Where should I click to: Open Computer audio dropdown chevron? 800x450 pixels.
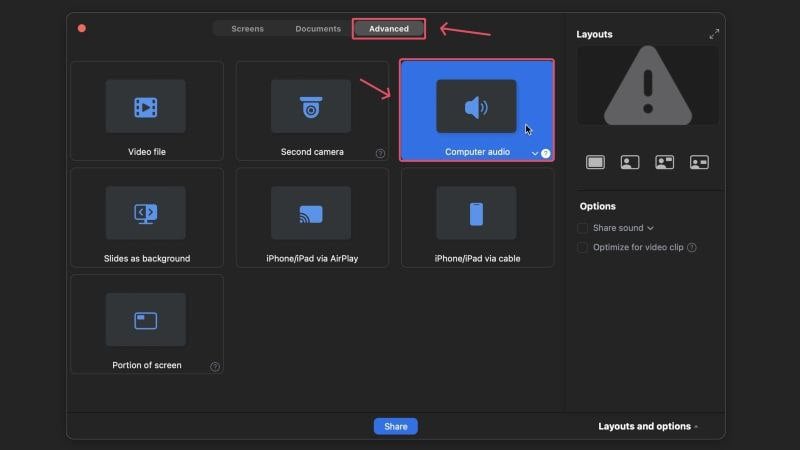point(534,153)
